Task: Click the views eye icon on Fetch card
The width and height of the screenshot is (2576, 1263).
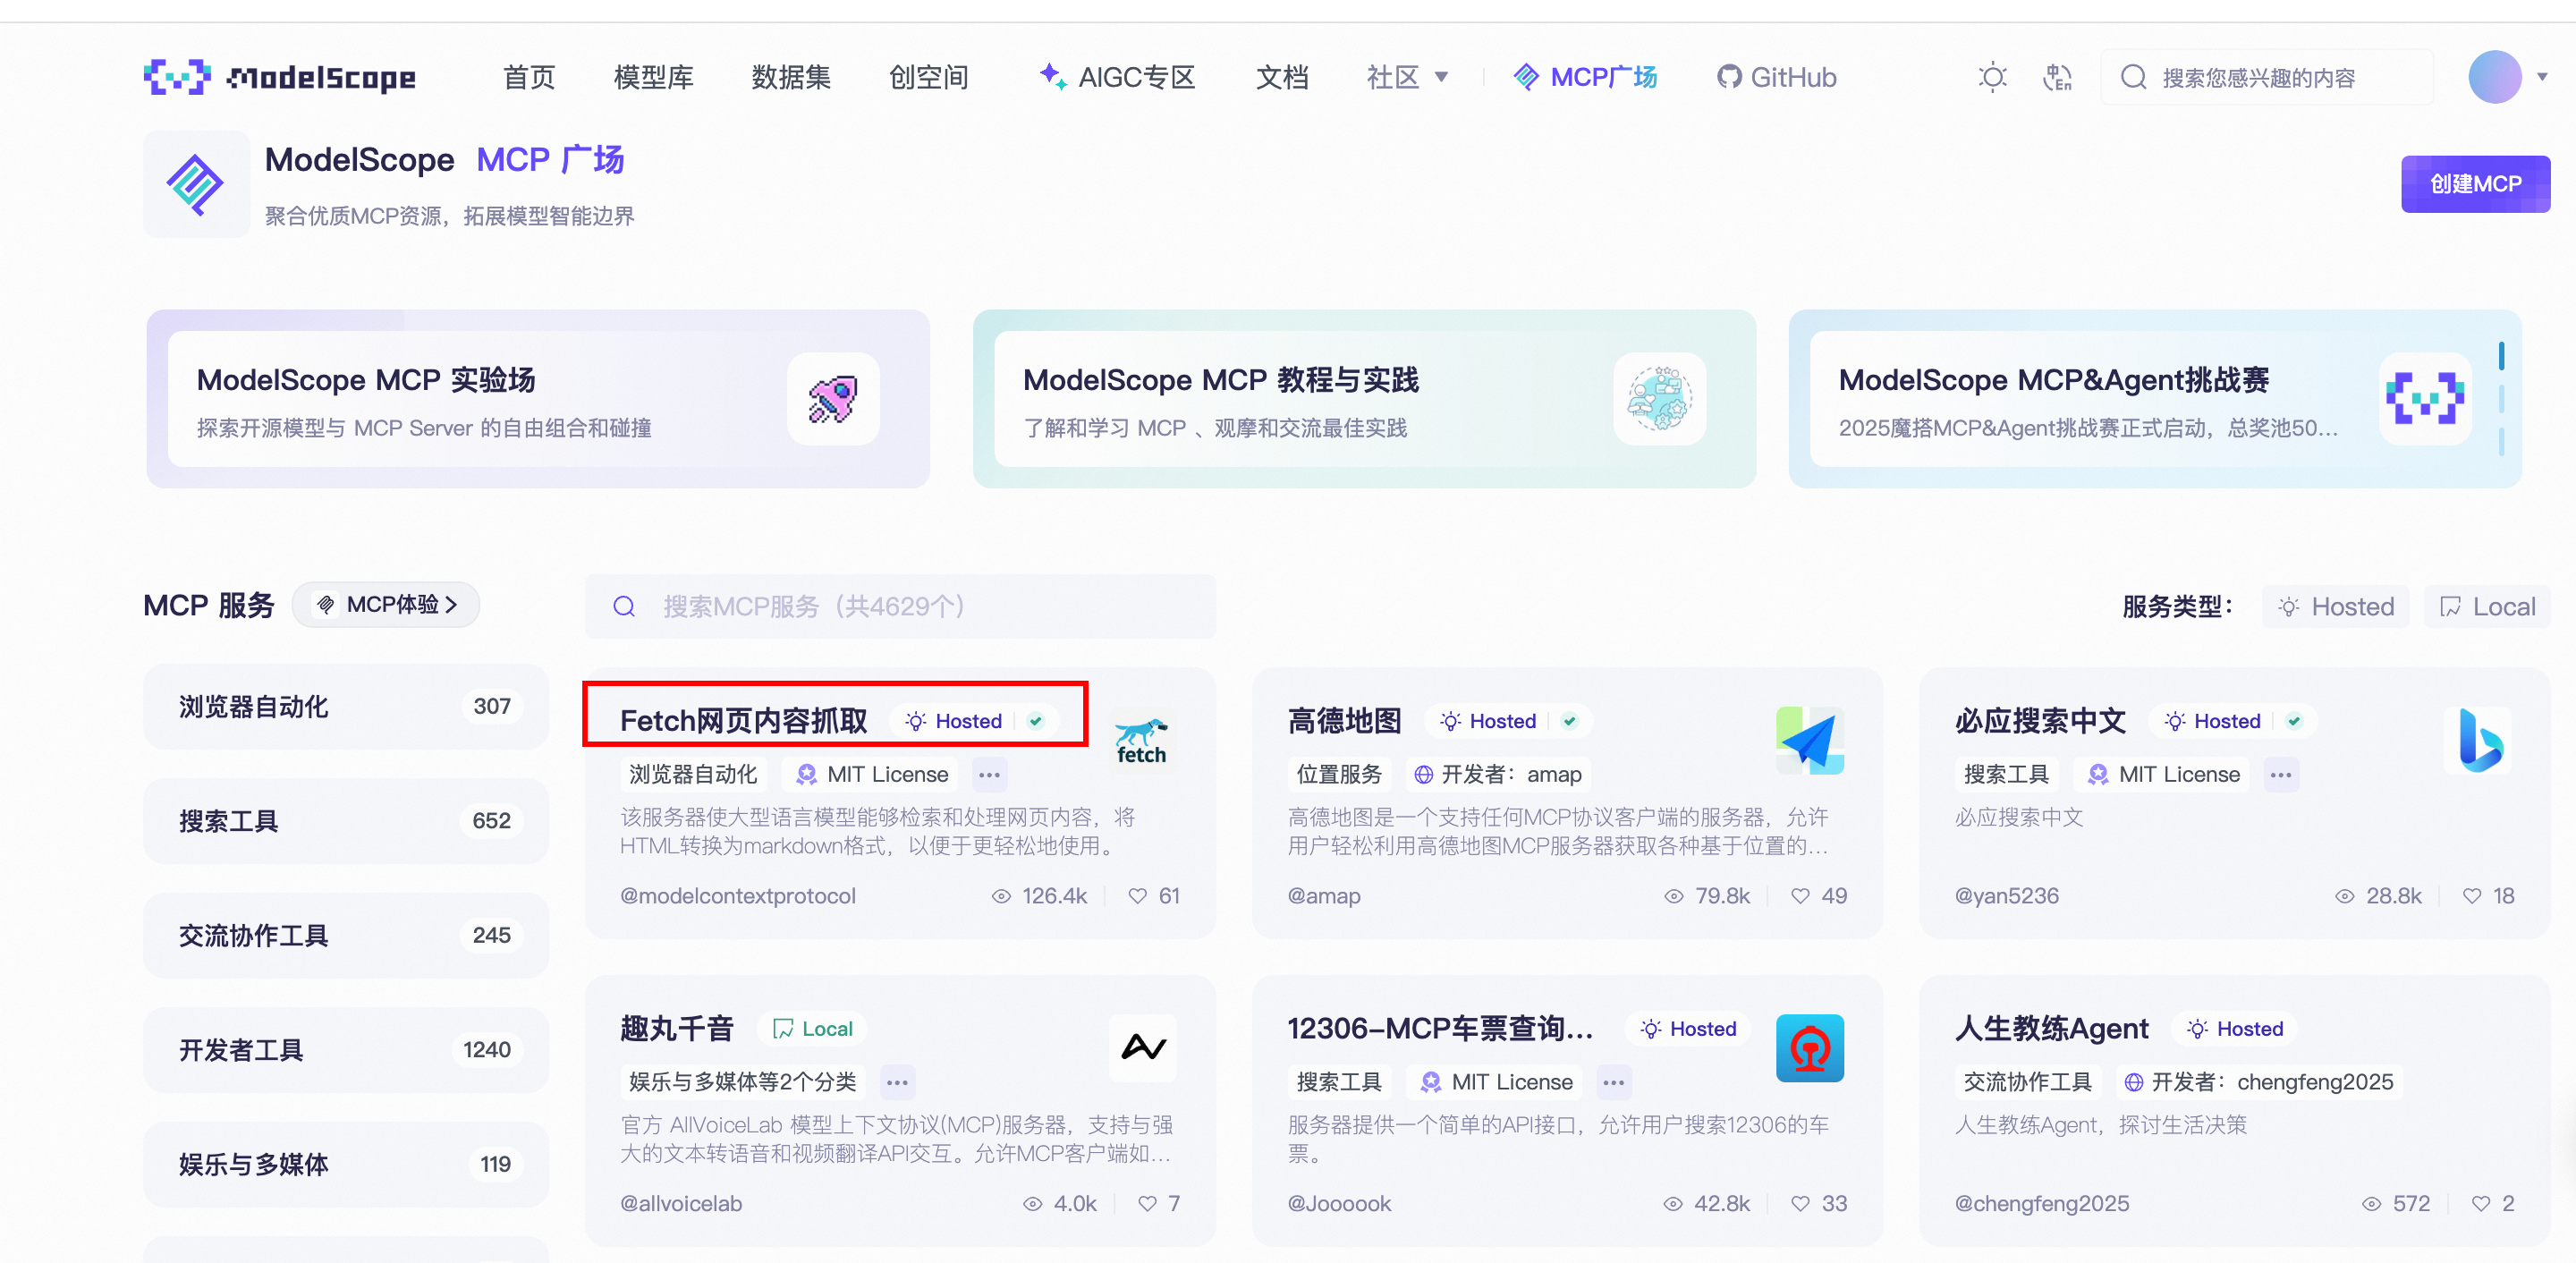Action: coord(1000,896)
